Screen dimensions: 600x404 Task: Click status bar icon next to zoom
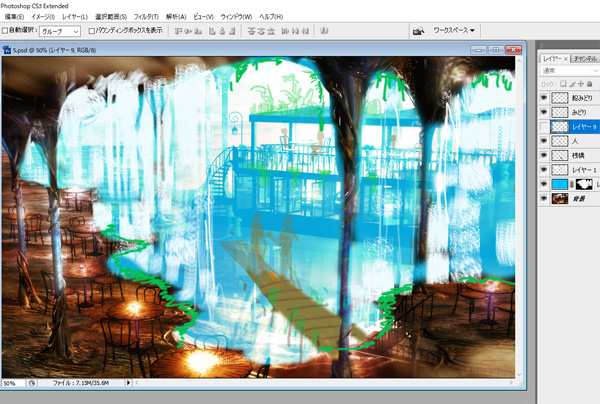click(x=32, y=383)
